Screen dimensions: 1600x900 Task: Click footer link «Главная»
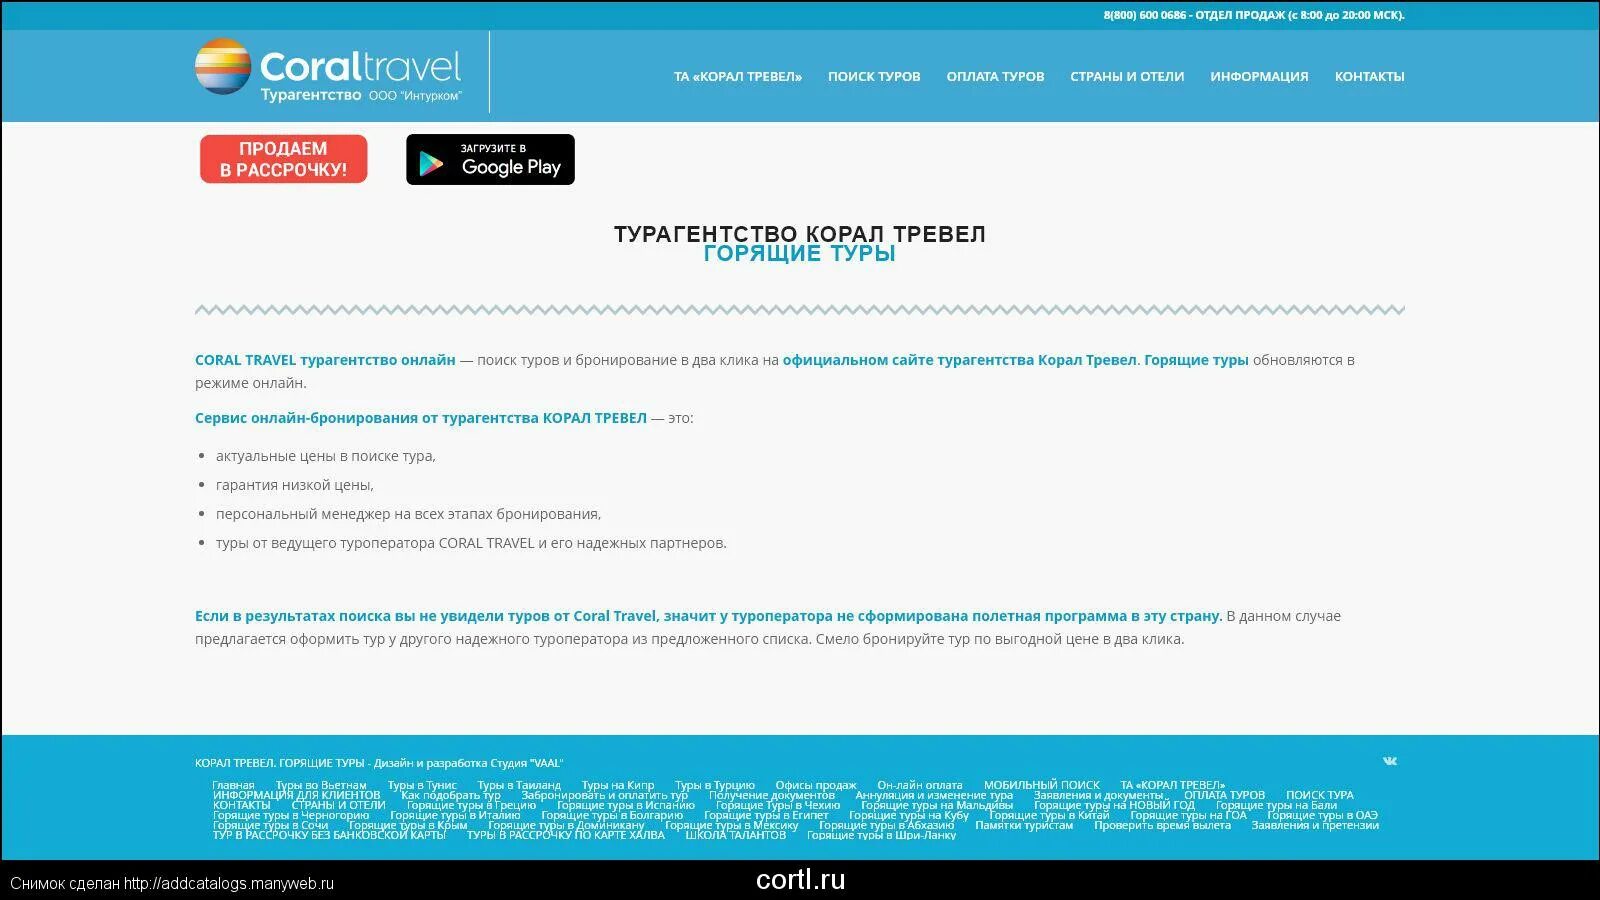[x=233, y=785]
